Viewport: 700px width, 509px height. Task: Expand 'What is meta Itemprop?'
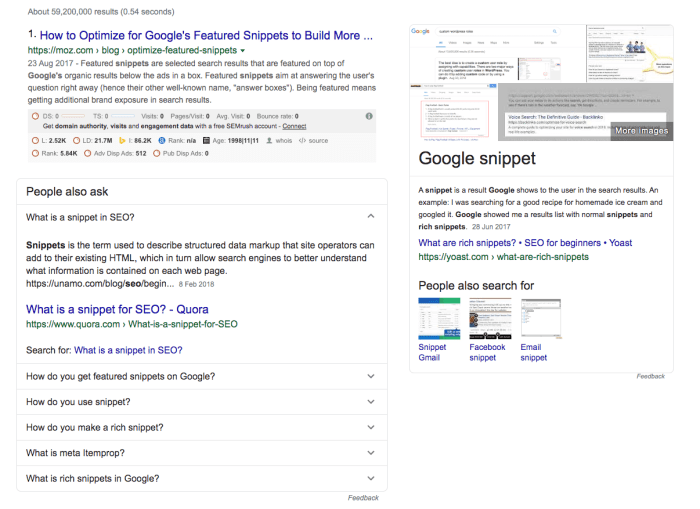tap(371, 452)
